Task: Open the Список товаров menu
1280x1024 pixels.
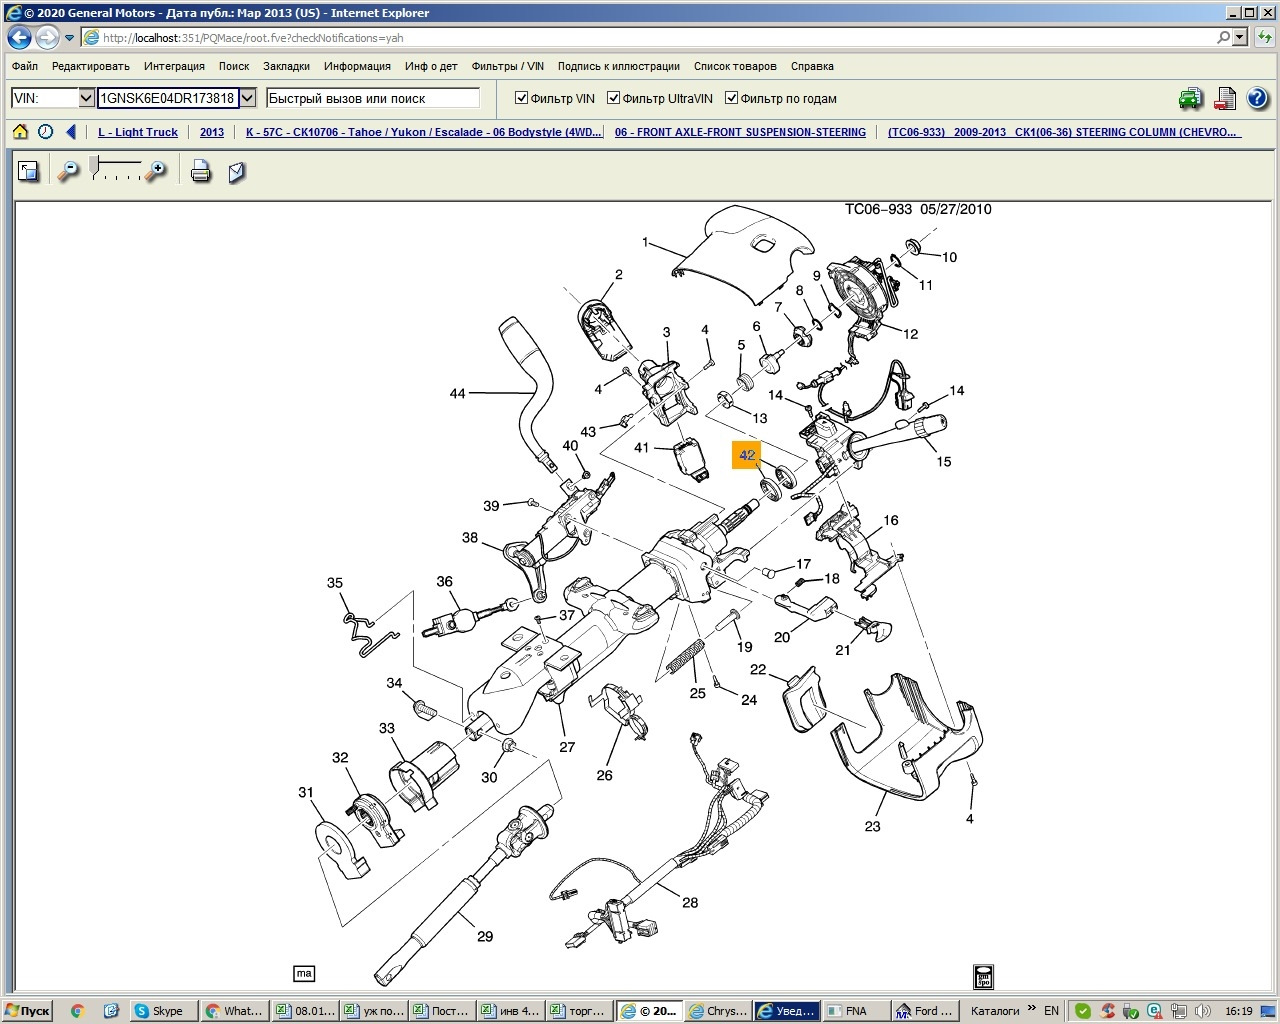Action: [735, 66]
